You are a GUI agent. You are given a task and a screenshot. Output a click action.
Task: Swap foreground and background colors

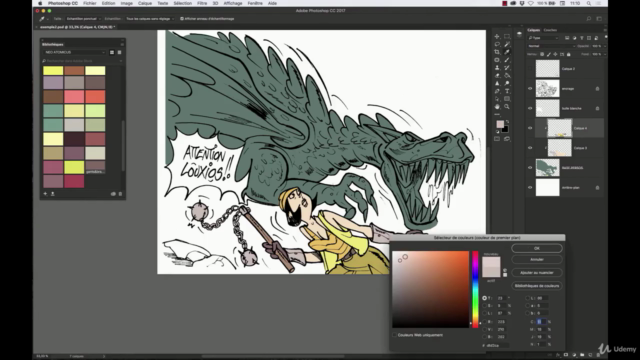(x=507, y=122)
